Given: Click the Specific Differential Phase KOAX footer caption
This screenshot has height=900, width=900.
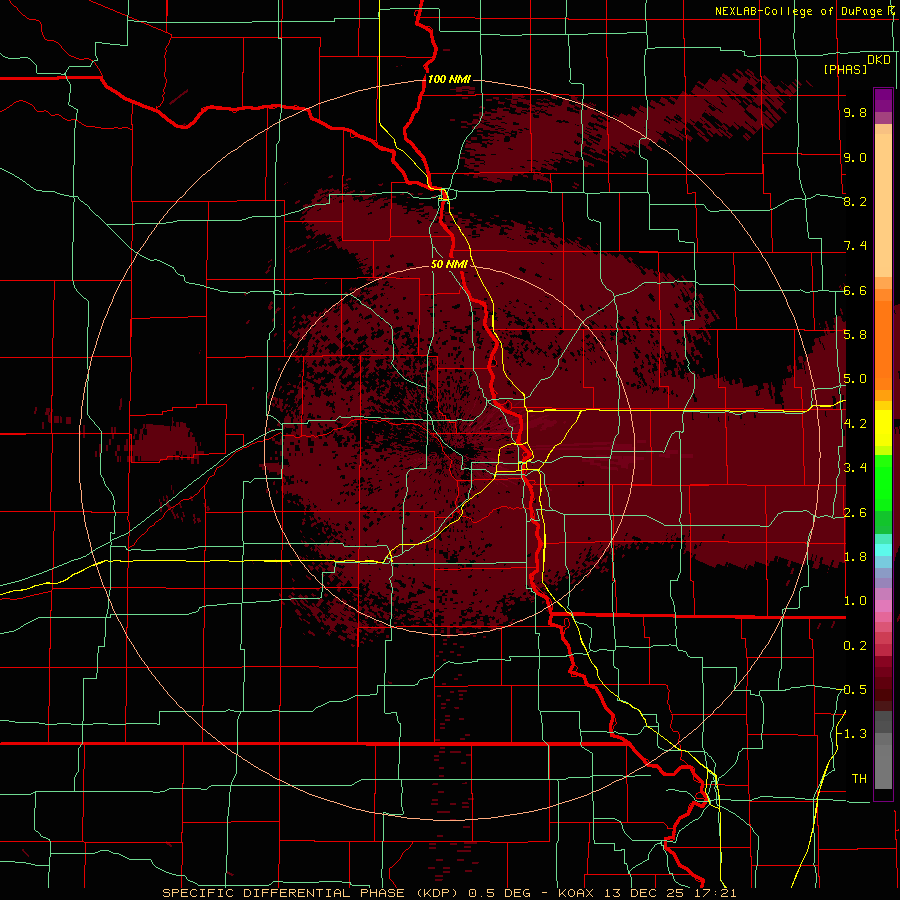Looking at the screenshot, I should click(x=449, y=893).
